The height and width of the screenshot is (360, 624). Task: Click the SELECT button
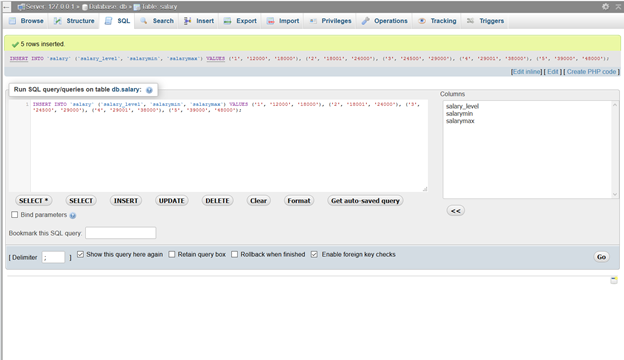[81, 201]
